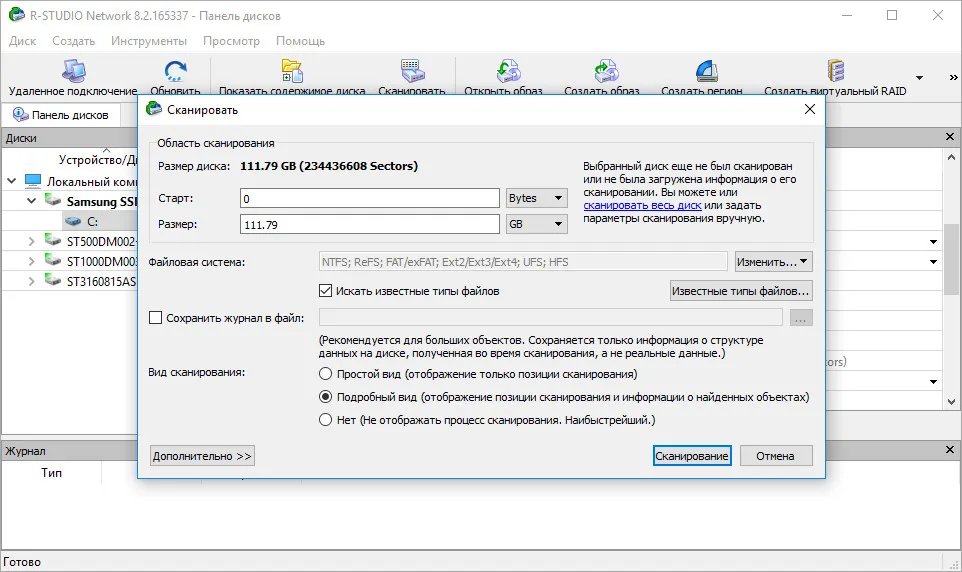The width and height of the screenshot is (962, 572).
Task: Click the Размер input field
Action: [x=370, y=224]
